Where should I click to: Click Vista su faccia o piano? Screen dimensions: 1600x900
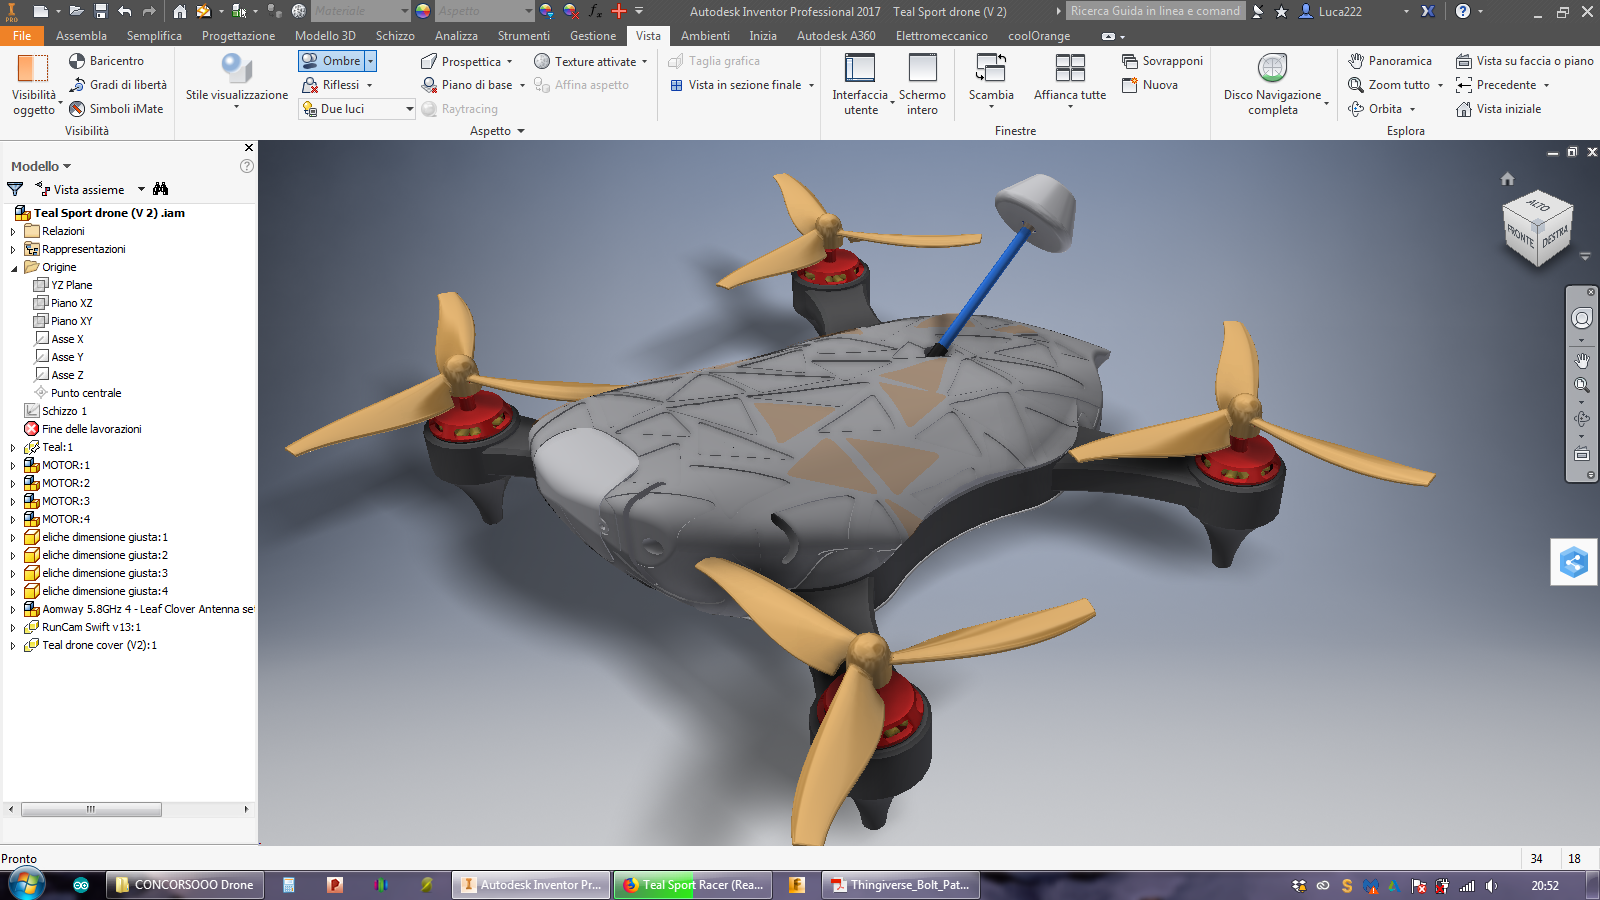click(1525, 61)
